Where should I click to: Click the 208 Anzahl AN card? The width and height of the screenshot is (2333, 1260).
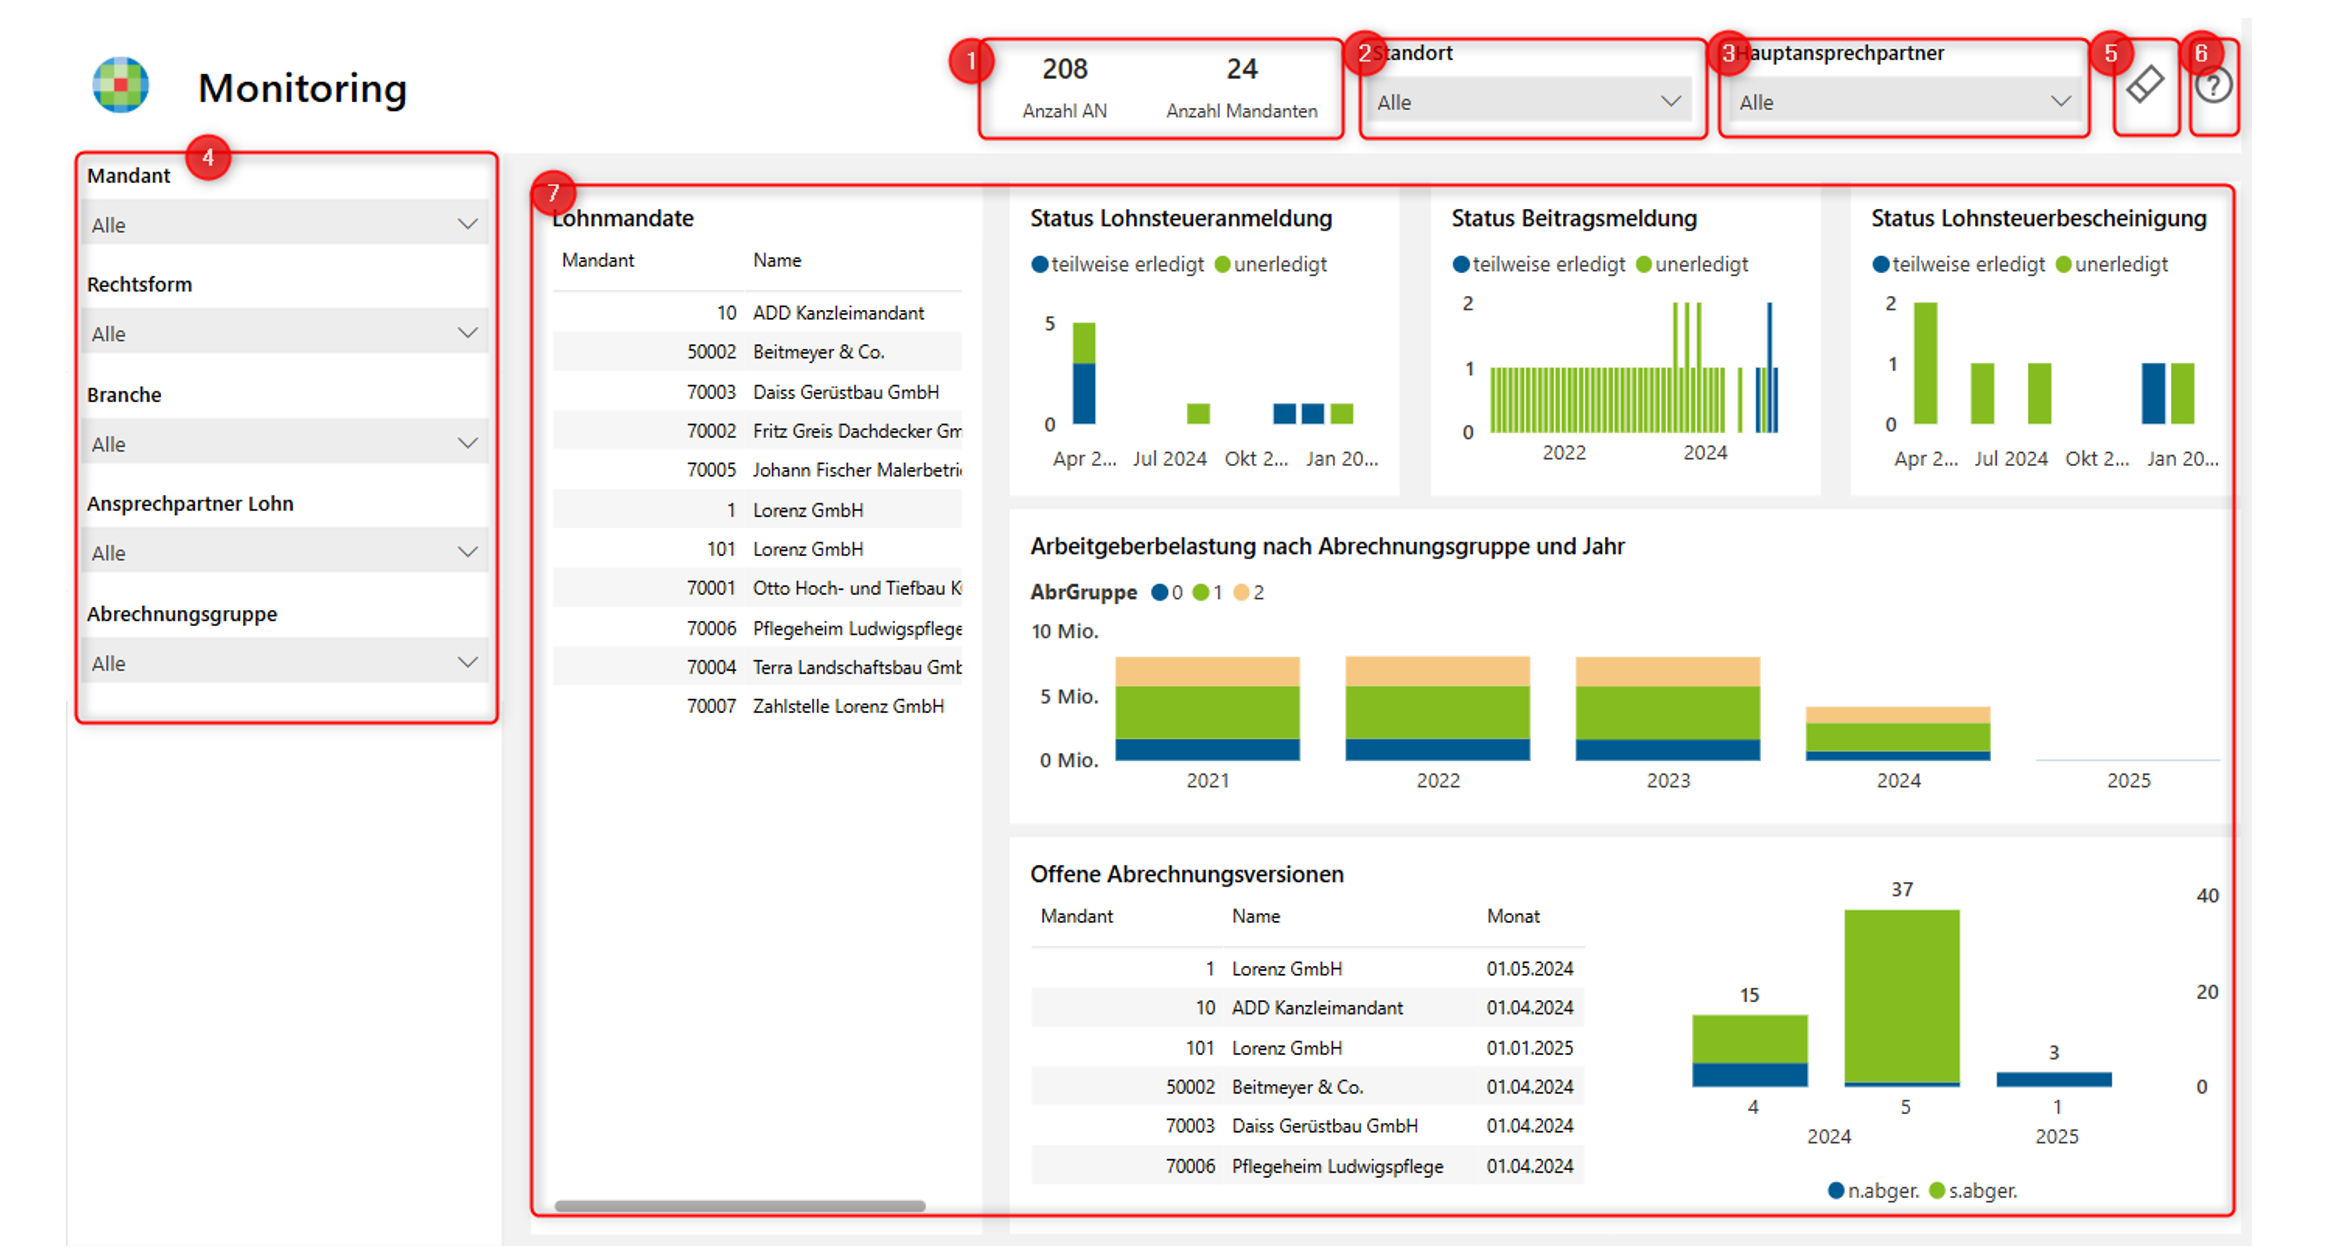click(x=1064, y=86)
